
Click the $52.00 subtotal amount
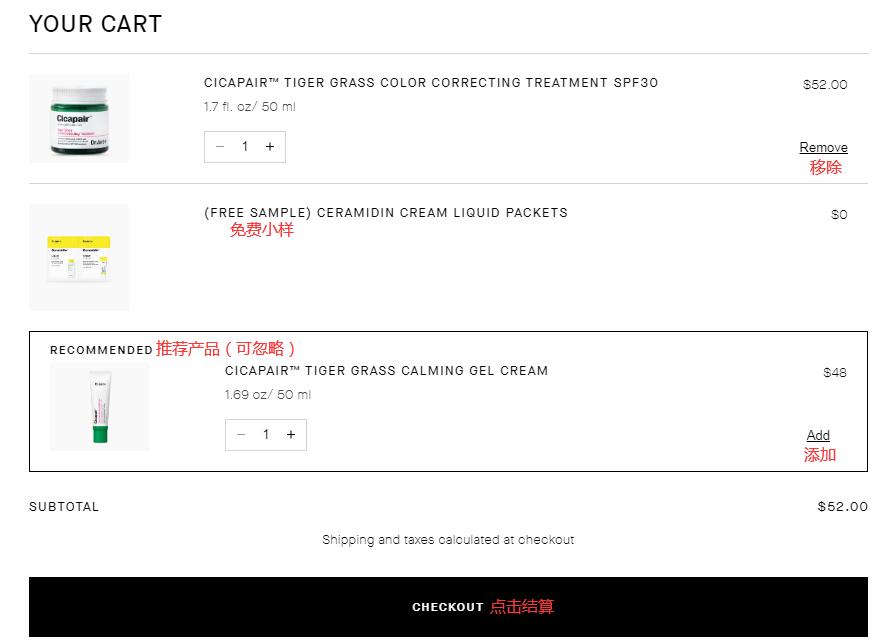click(x=842, y=507)
